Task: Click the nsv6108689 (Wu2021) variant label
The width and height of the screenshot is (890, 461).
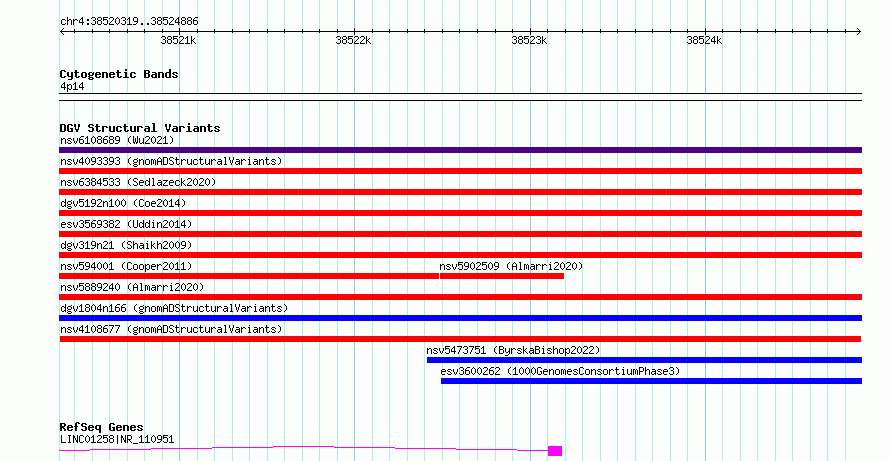Action: coord(117,140)
